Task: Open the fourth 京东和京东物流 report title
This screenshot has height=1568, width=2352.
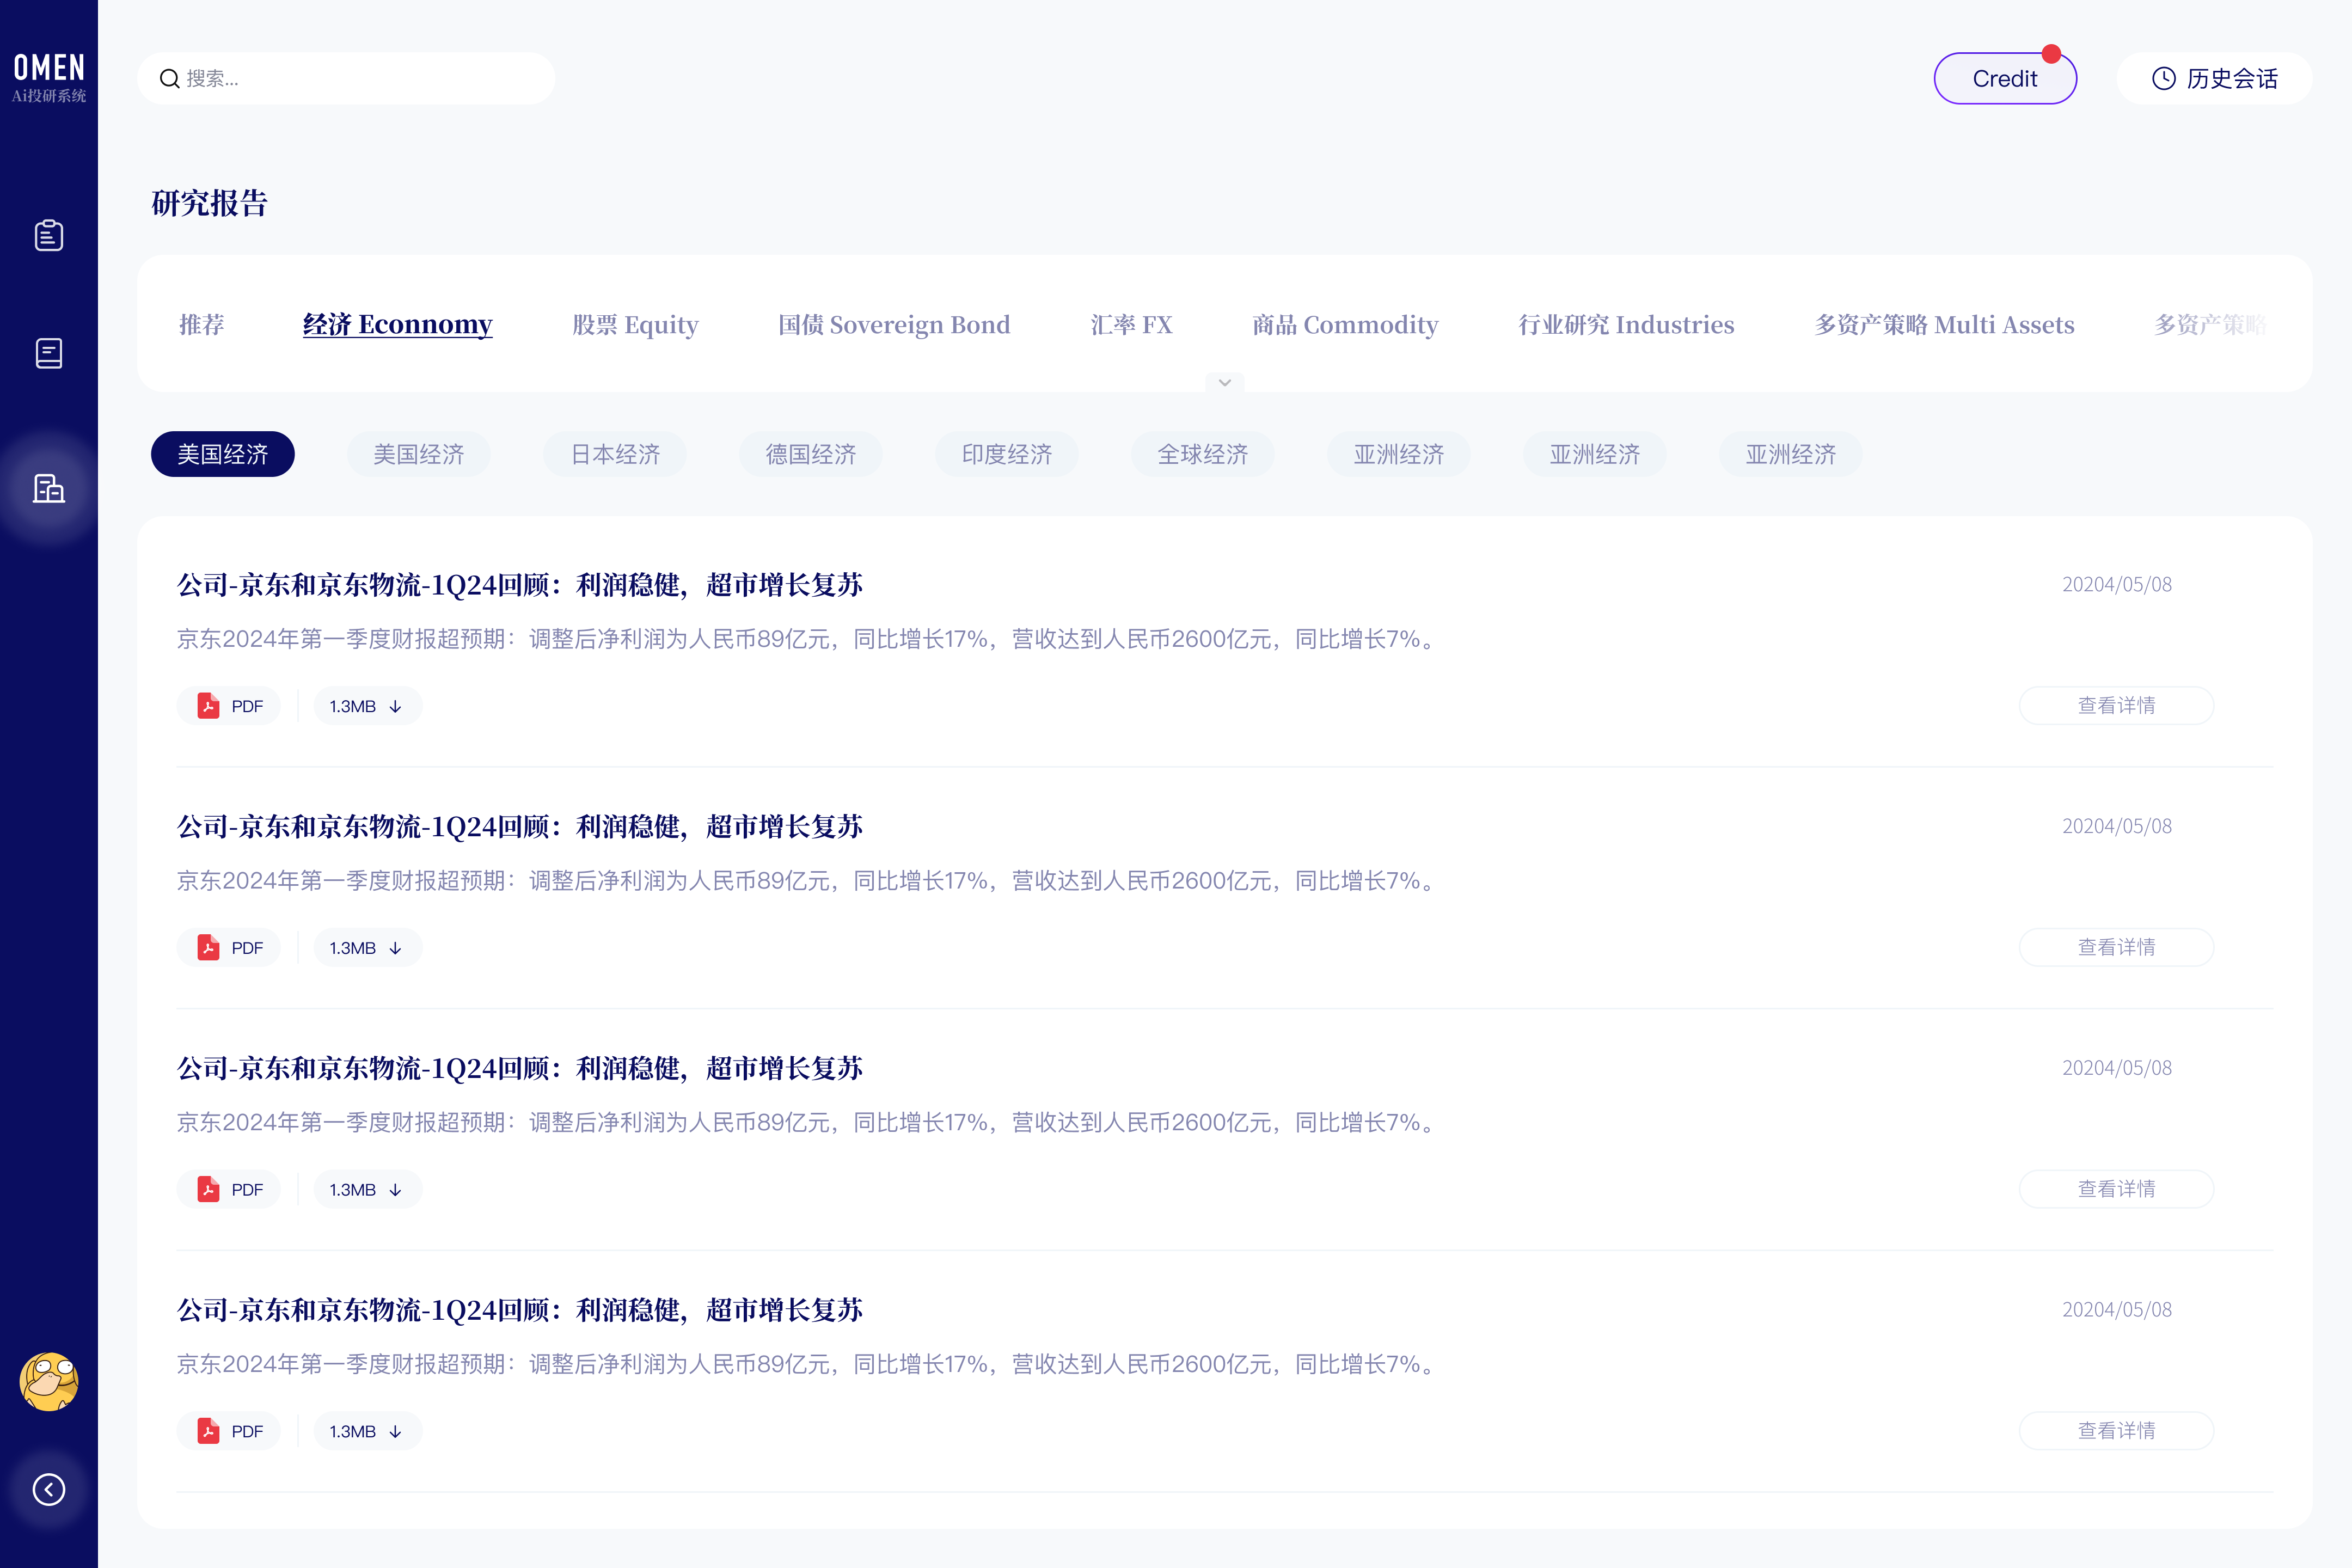Action: 520,1311
